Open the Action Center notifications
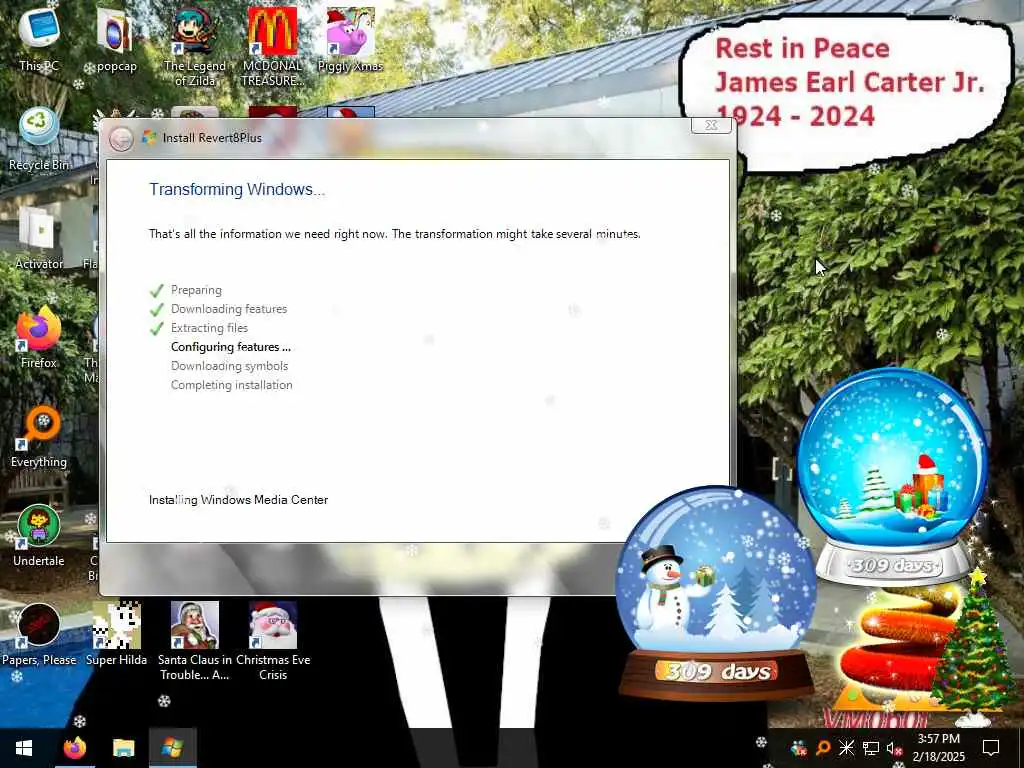This screenshot has width=1024, height=768. [991, 748]
